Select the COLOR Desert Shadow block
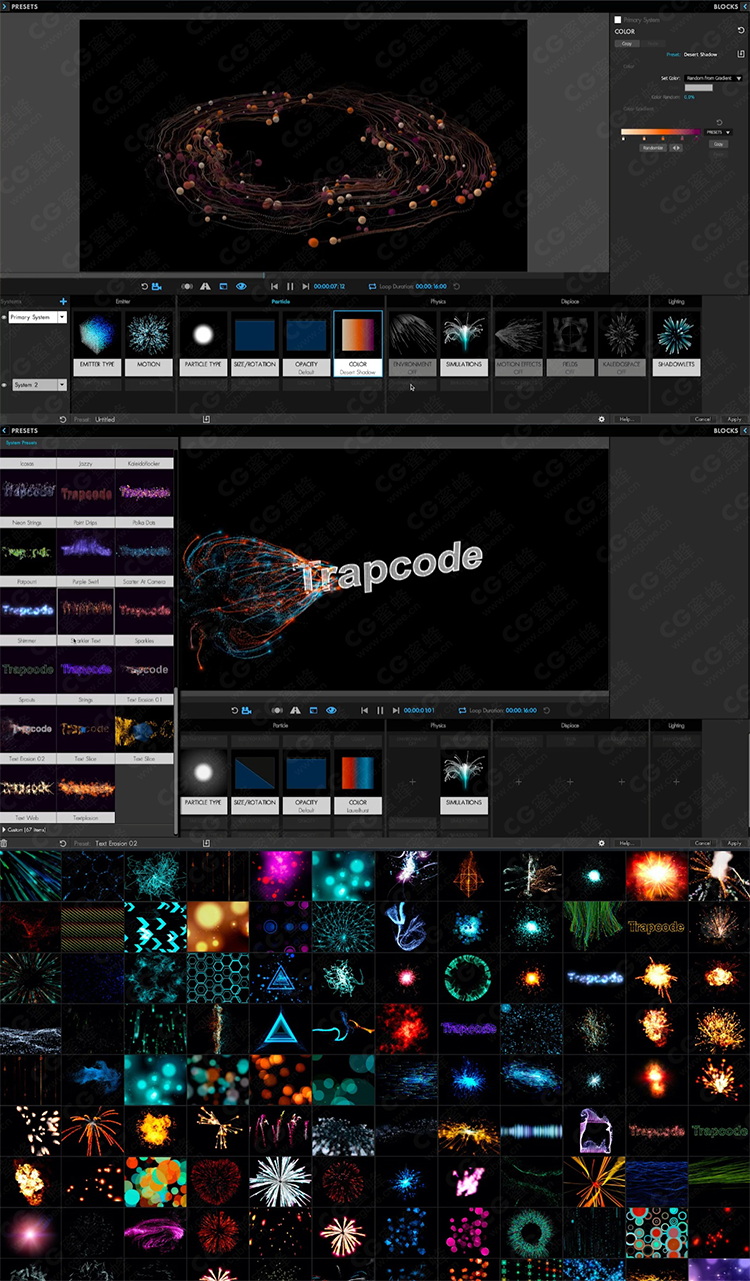This screenshot has height=1281, width=750. click(x=358, y=342)
